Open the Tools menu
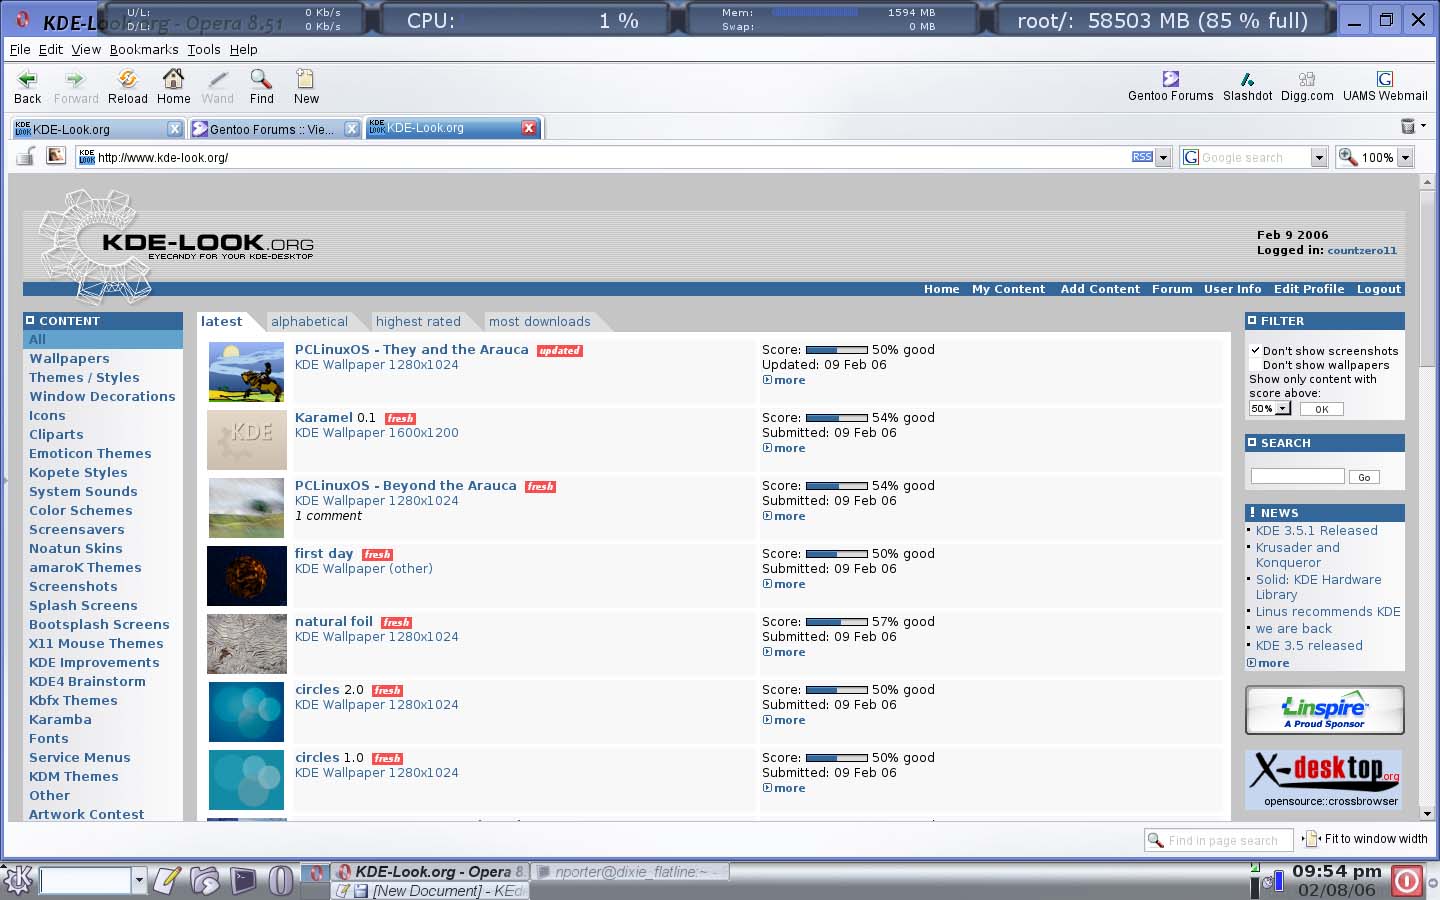 point(204,49)
